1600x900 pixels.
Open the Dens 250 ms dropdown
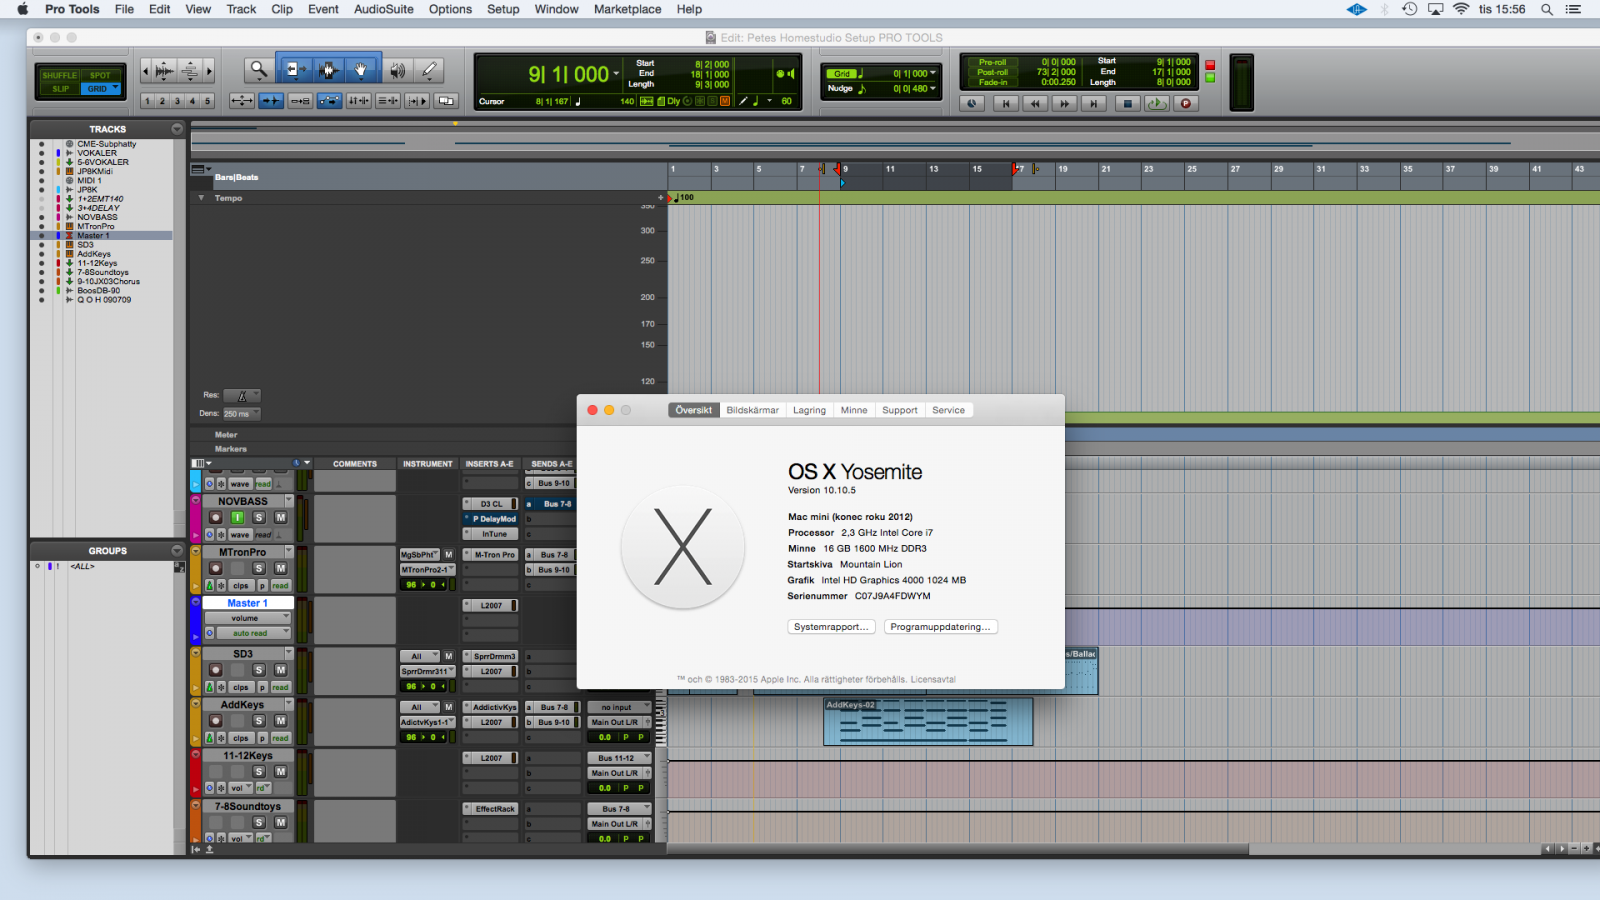coord(241,413)
